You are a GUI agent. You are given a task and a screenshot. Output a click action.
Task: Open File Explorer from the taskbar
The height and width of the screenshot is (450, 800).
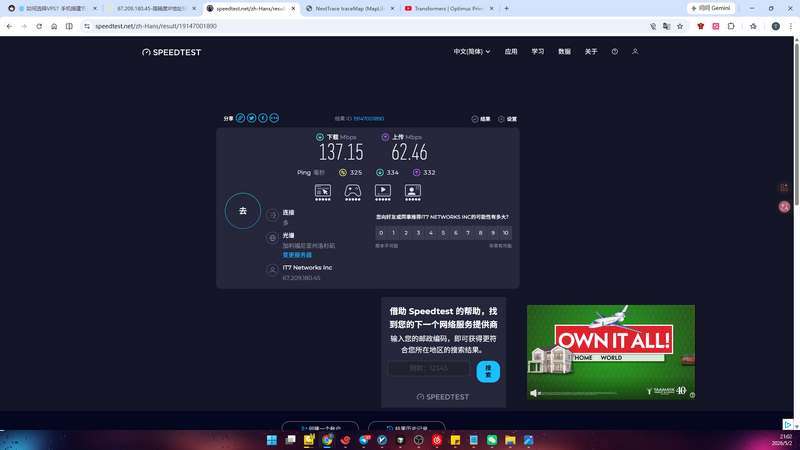(510, 440)
